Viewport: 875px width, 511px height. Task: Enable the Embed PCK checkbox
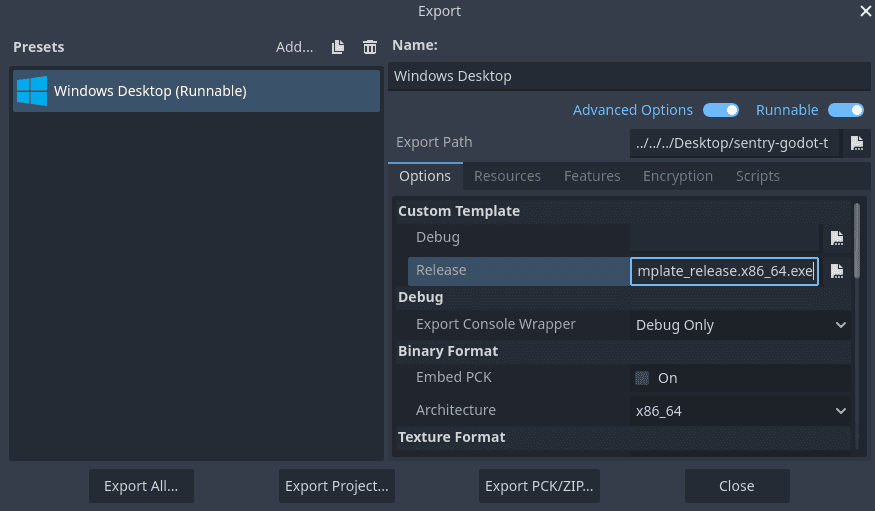pyautogui.click(x=643, y=378)
